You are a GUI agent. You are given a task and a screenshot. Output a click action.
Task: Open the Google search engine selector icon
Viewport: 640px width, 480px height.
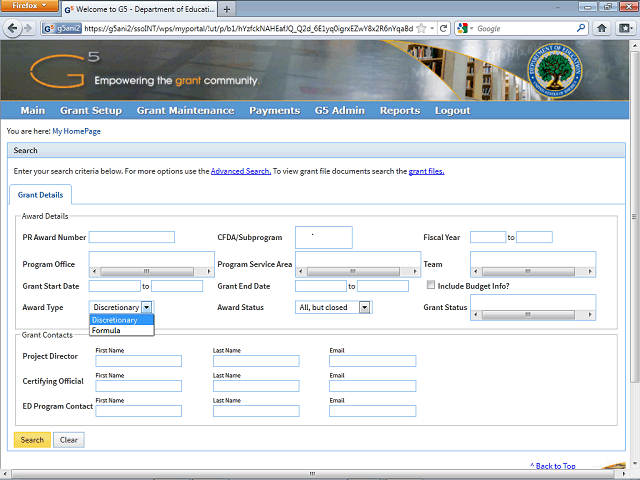coord(465,28)
